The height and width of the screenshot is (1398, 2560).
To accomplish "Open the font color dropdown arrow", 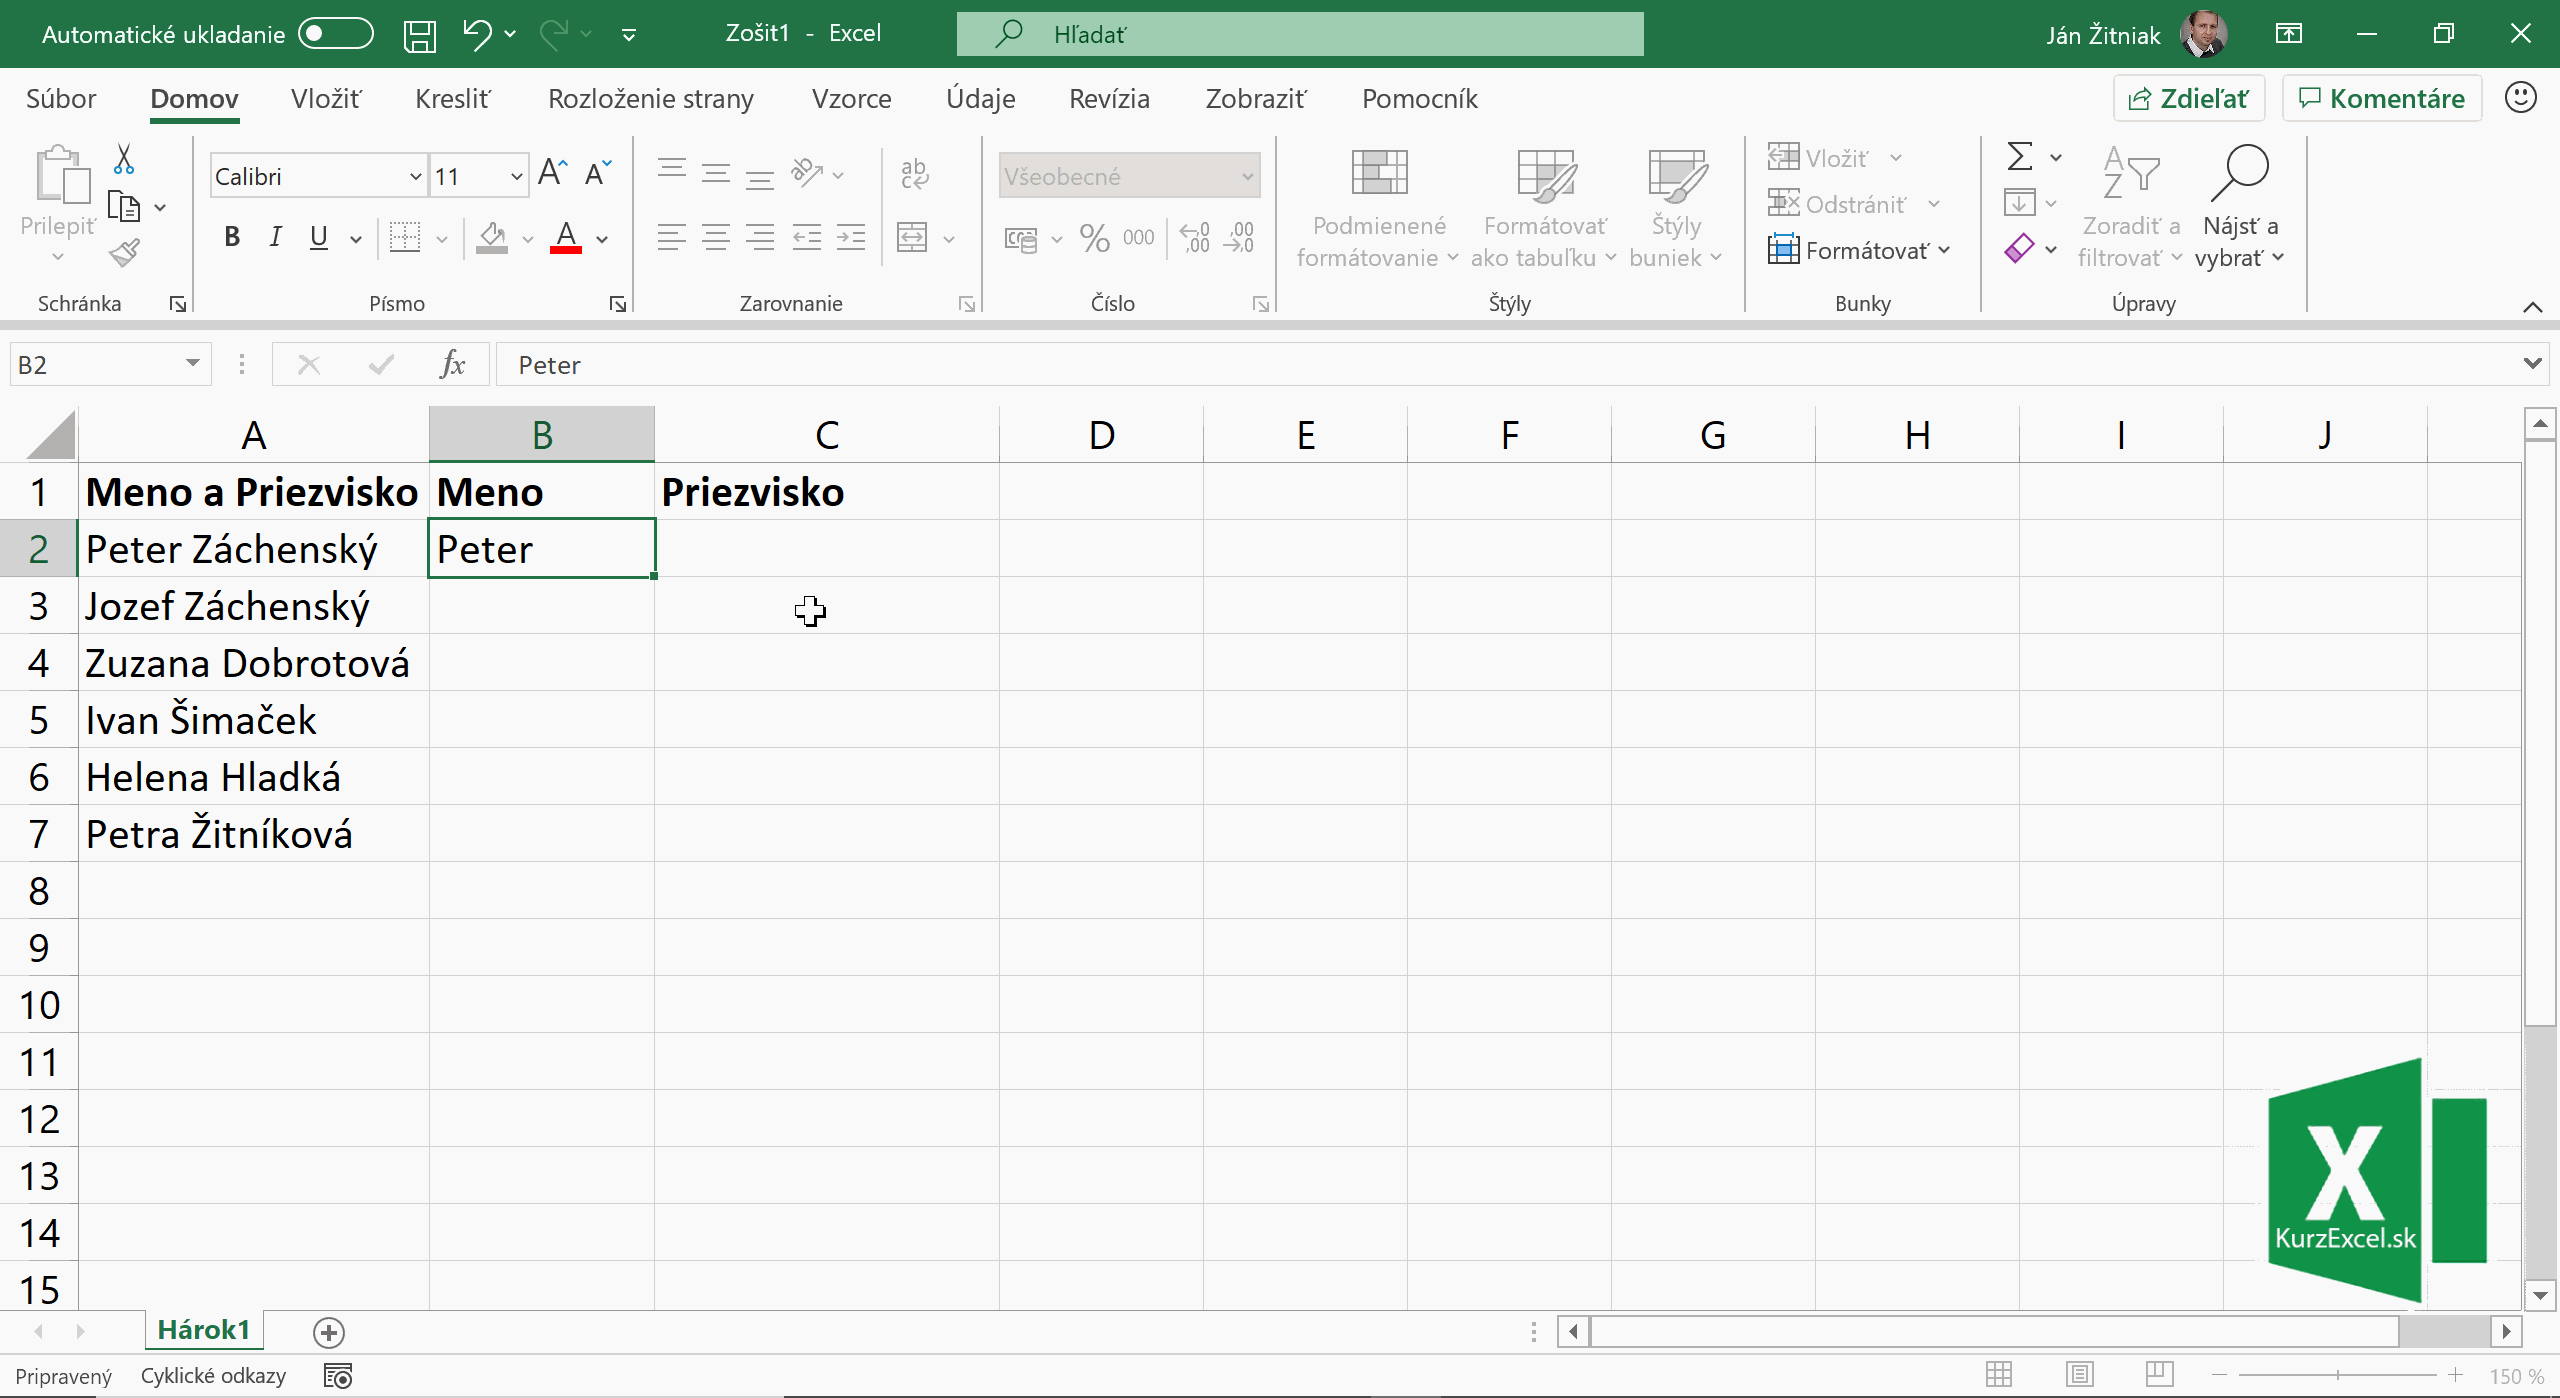I will [603, 239].
